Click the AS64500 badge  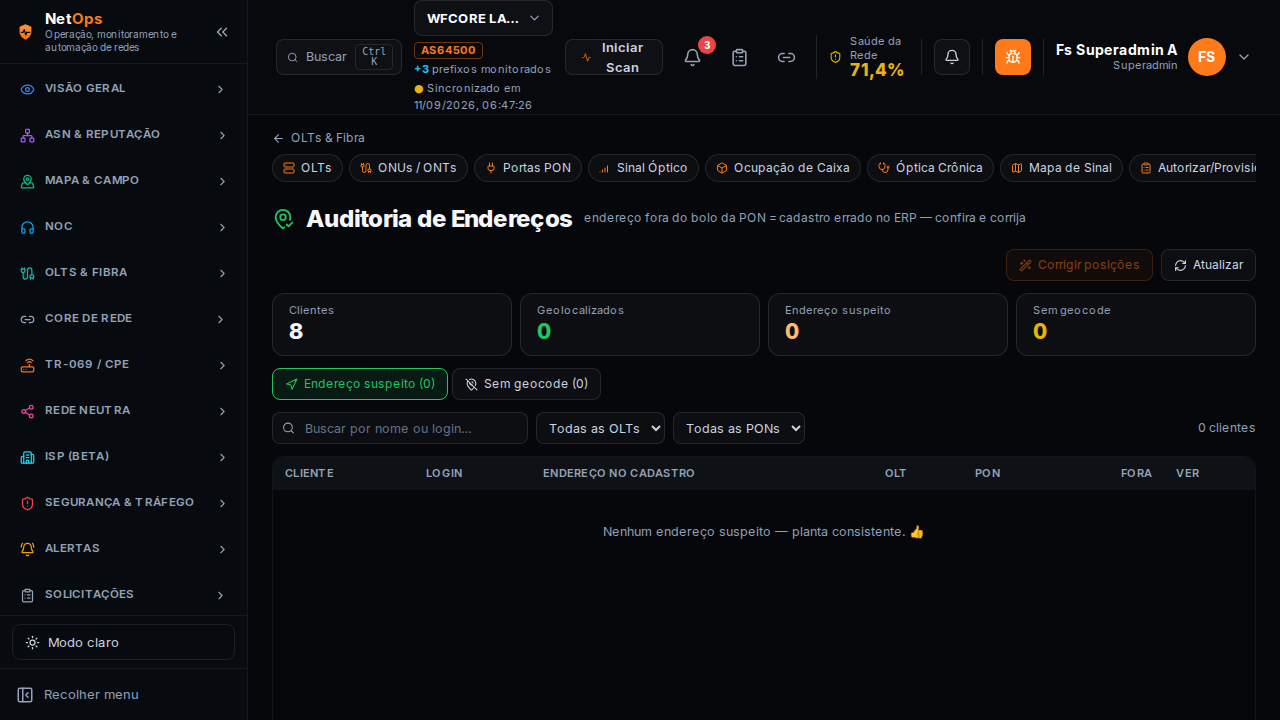tap(448, 50)
